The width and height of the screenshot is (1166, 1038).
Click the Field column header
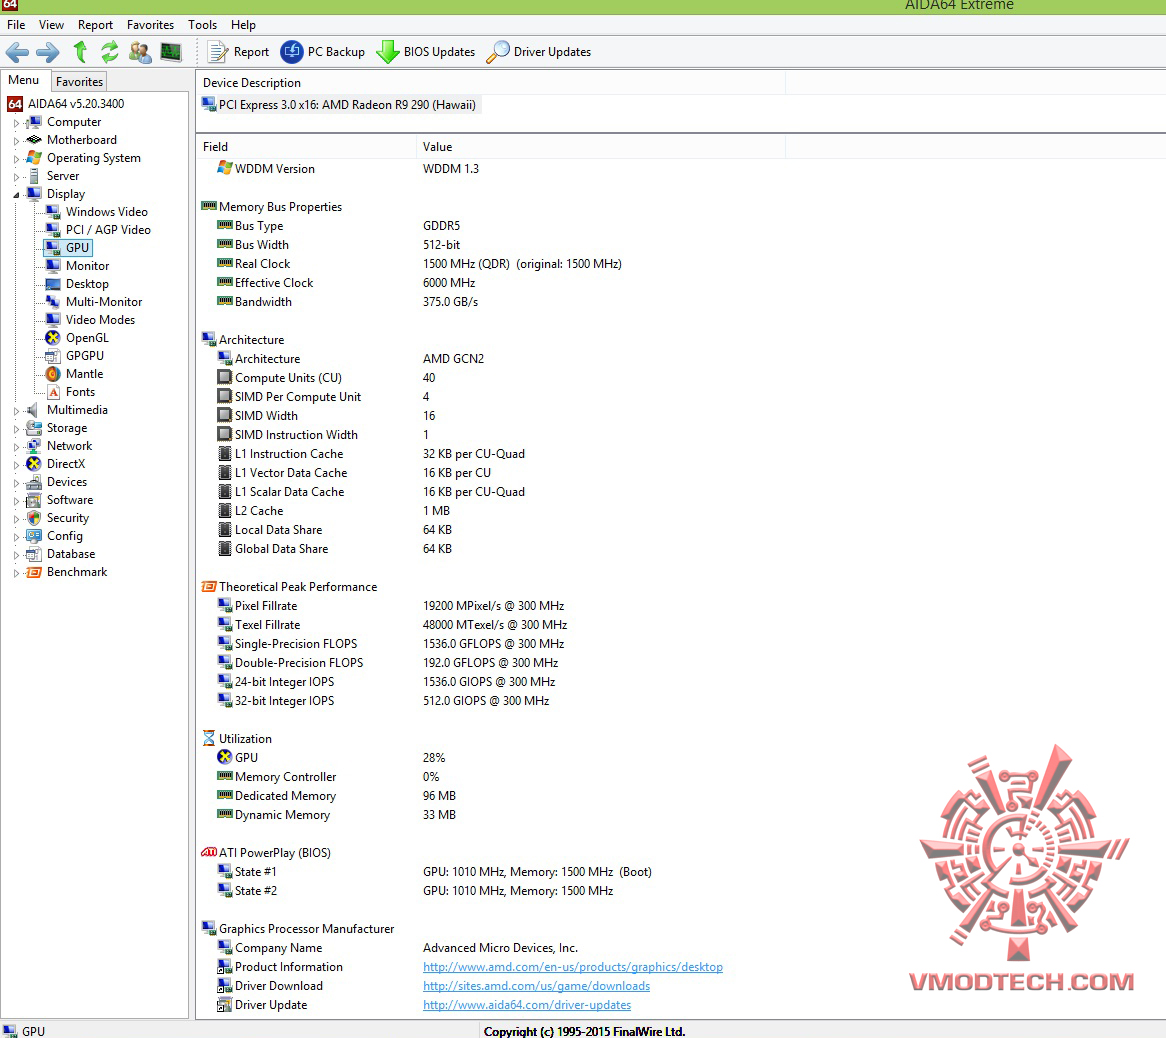(306, 146)
